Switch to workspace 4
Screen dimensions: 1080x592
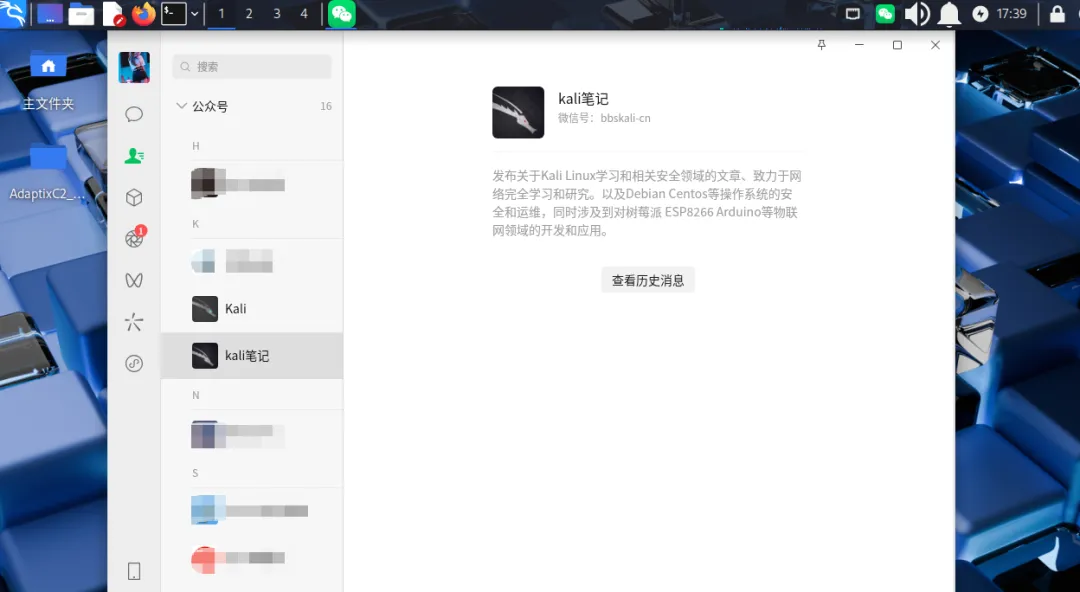click(304, 14)
